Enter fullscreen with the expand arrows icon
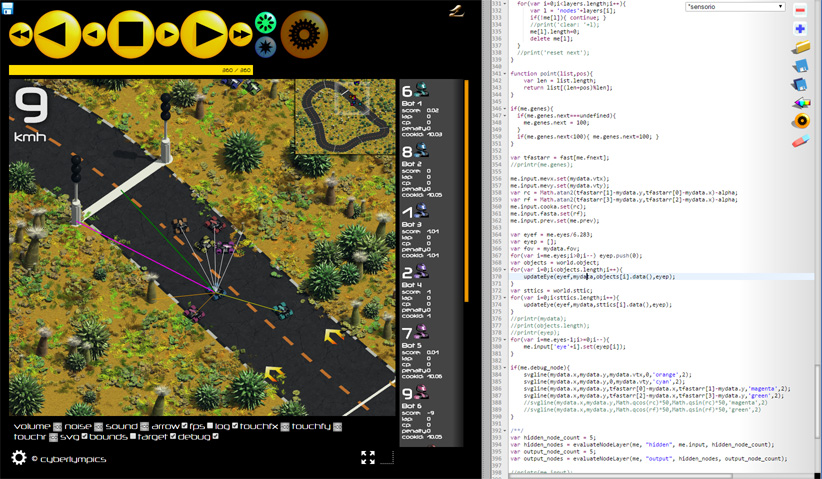 point(368,457)
